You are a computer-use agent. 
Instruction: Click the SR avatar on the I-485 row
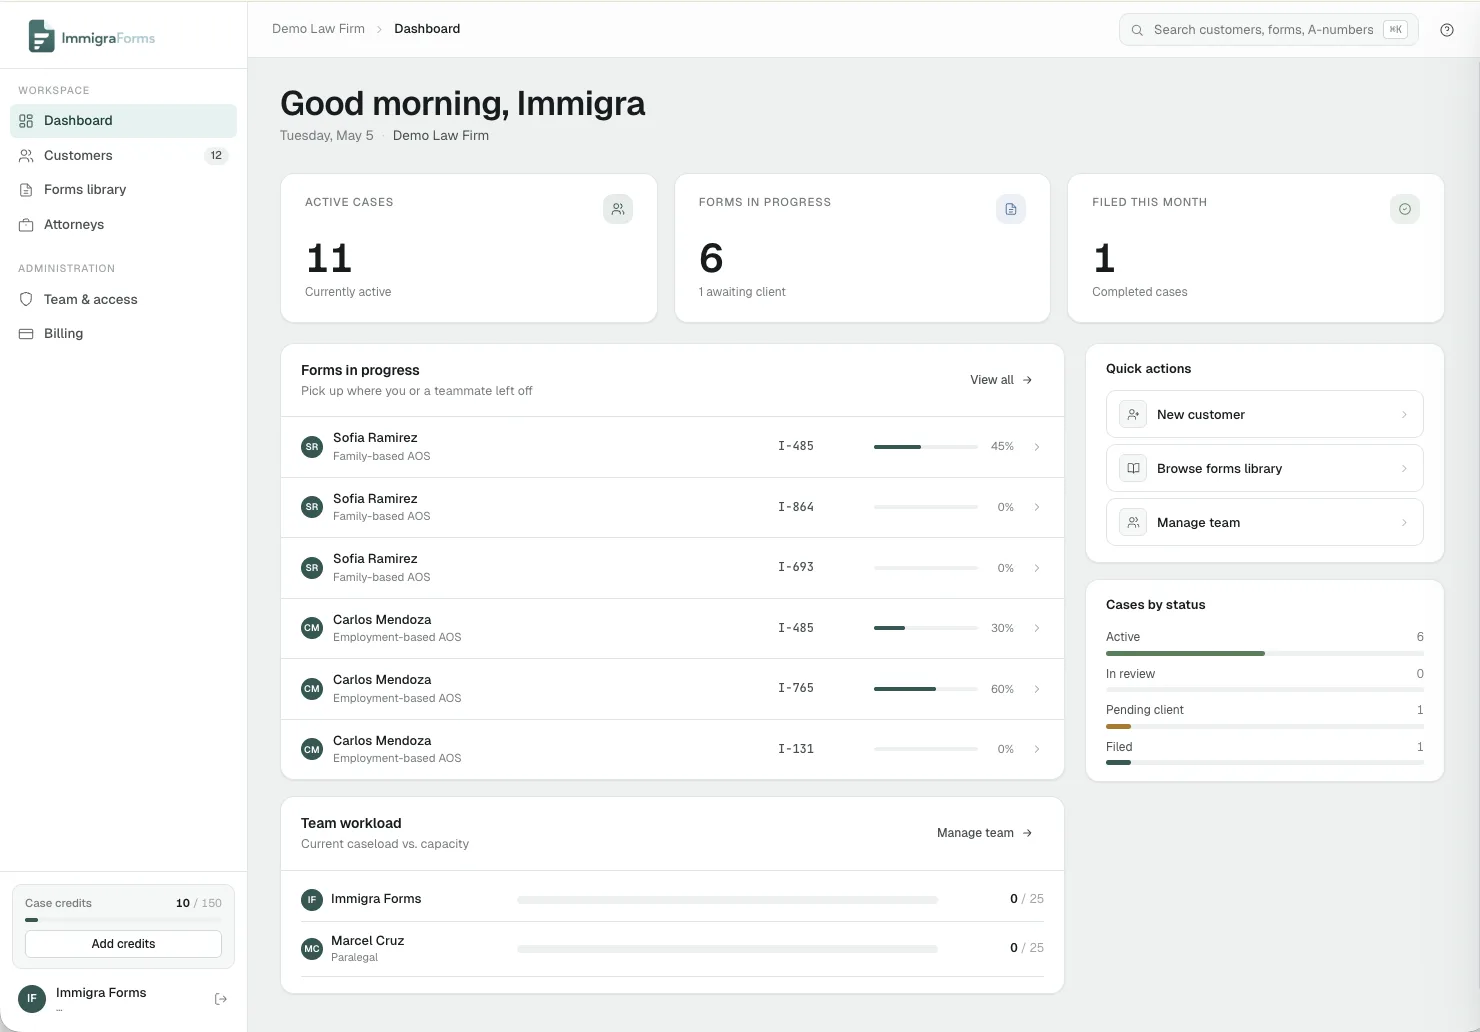pos(312,447)
